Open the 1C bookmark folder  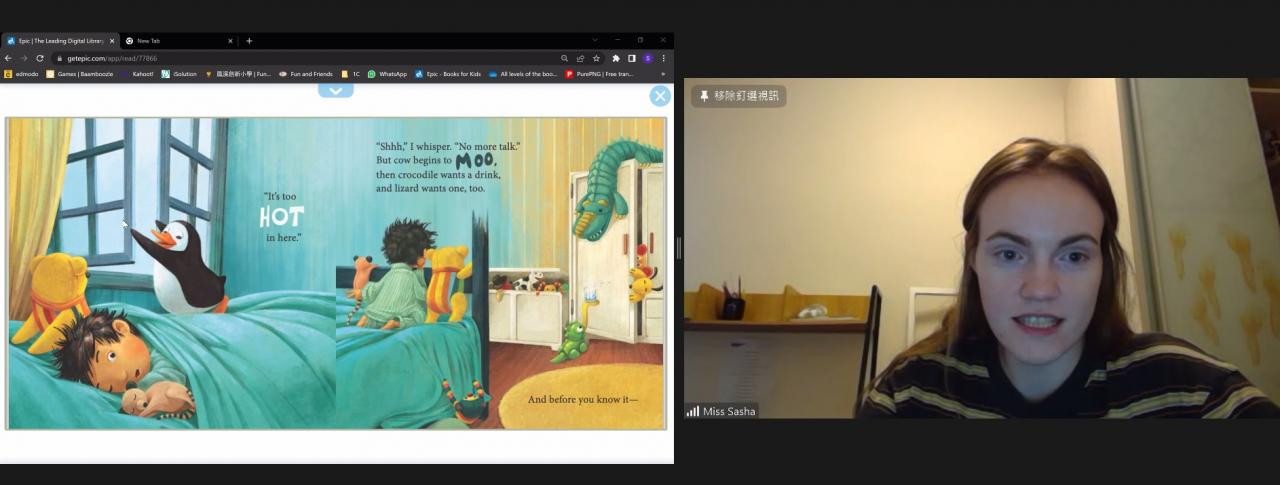(350, 74)
